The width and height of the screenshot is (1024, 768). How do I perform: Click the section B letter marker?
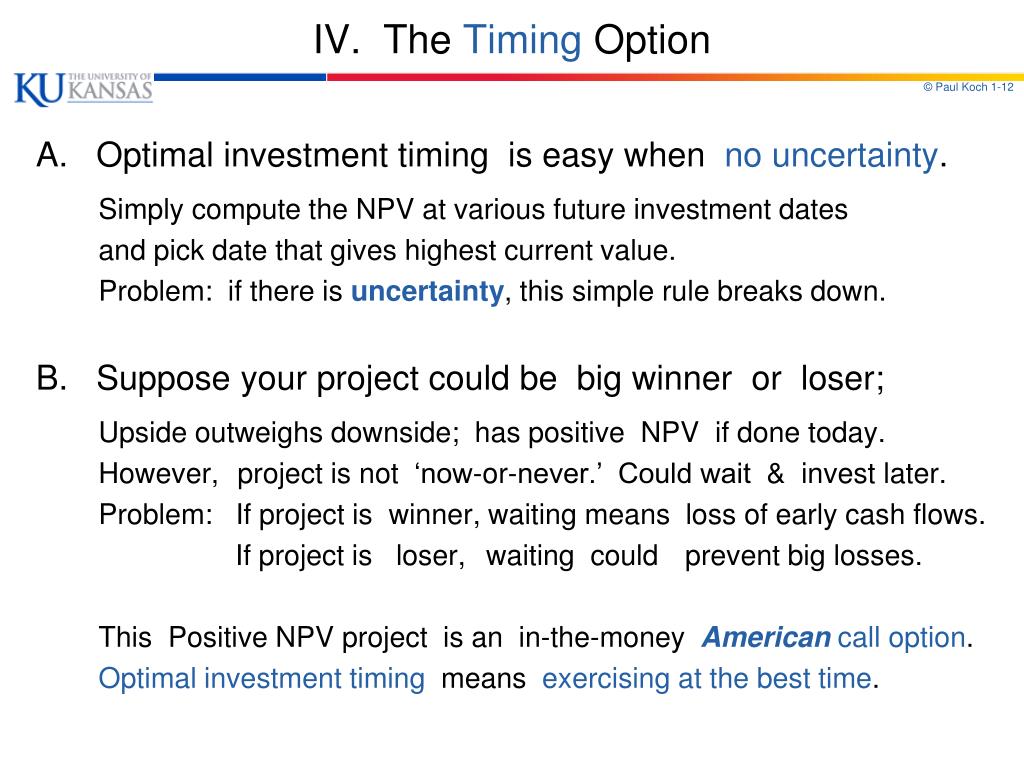point(52,379)
